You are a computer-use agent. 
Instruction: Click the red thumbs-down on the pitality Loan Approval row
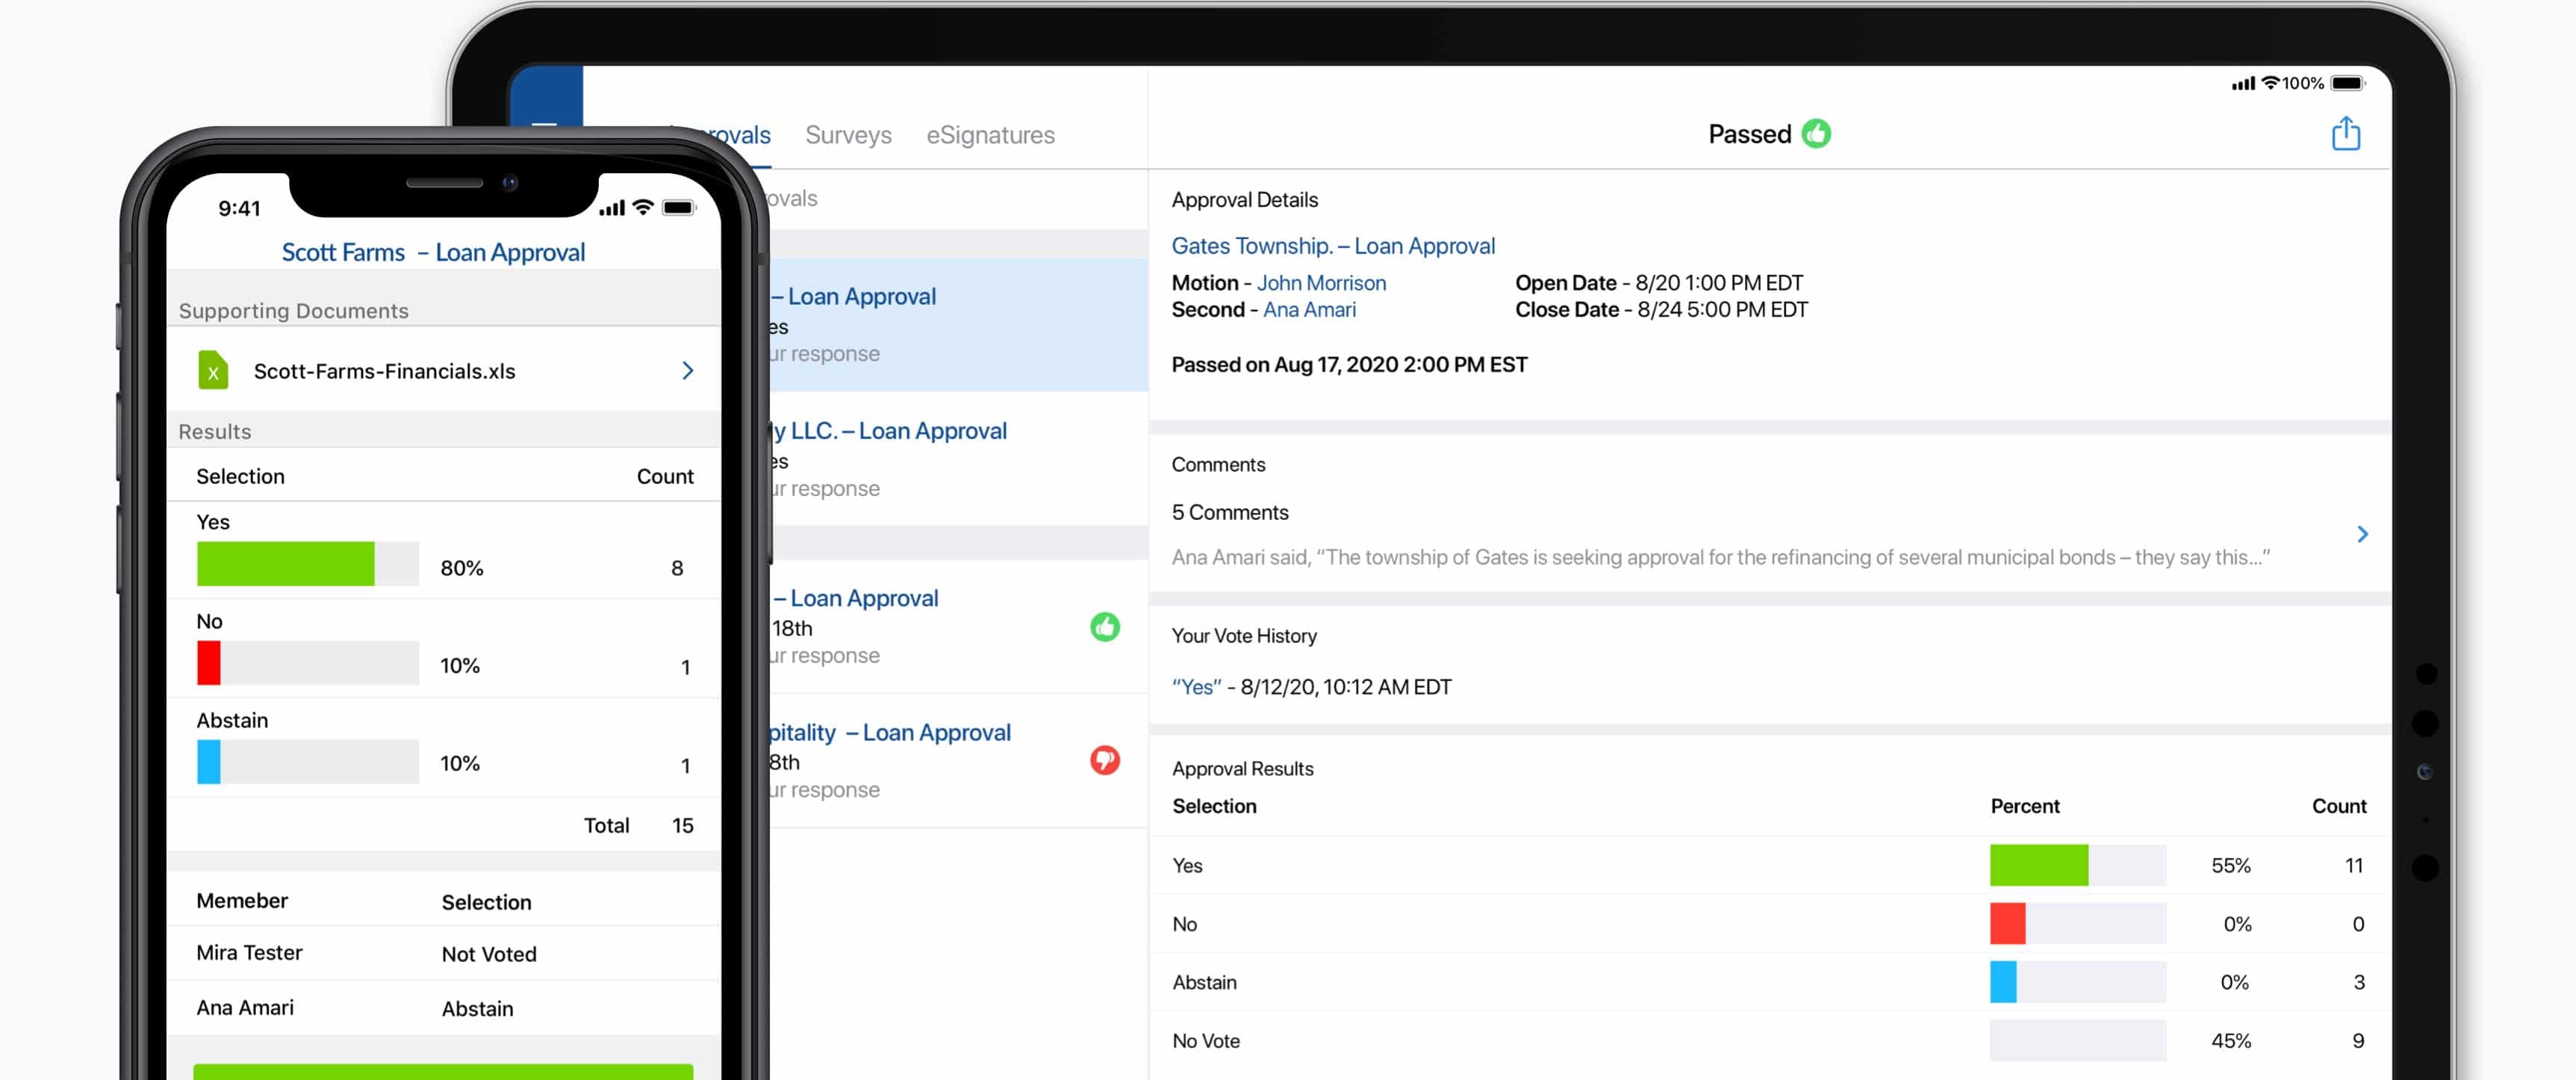(1104, 760)
